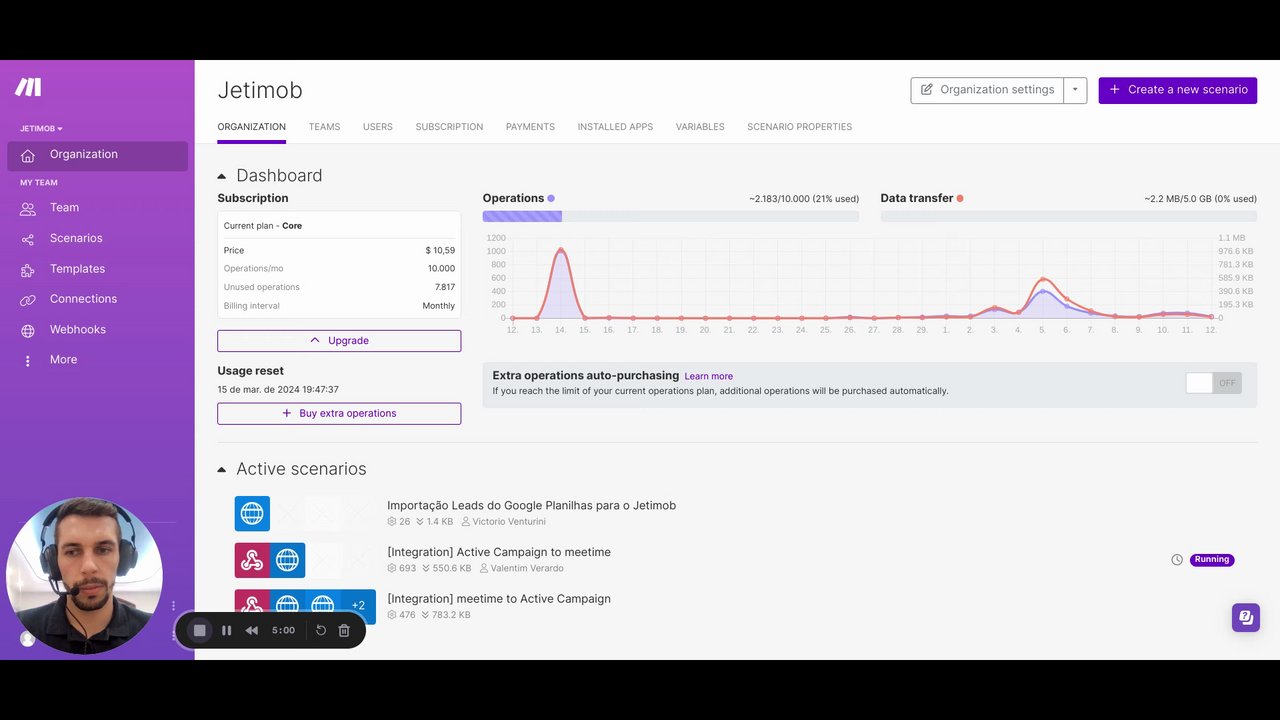Click the Price $ 10,59 value

(440, 251)
